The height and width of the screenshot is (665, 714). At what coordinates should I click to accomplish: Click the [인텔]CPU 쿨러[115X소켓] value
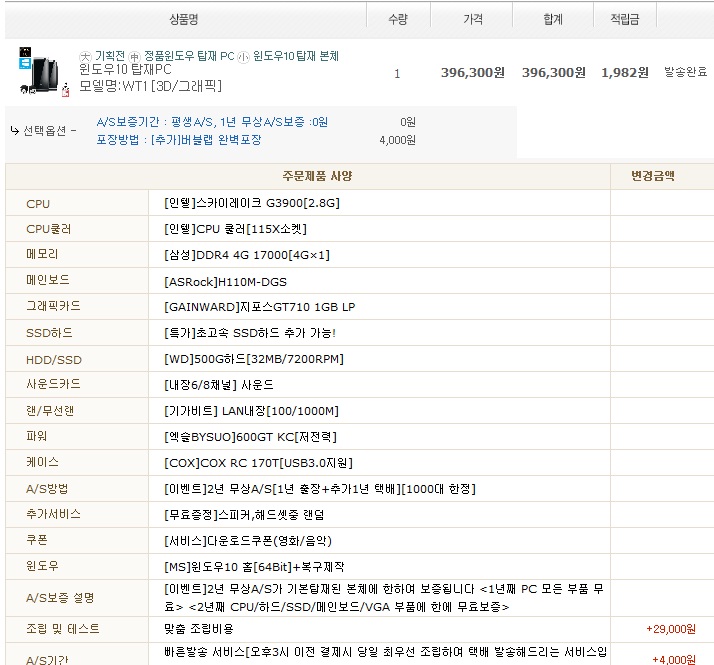point(235,229)
